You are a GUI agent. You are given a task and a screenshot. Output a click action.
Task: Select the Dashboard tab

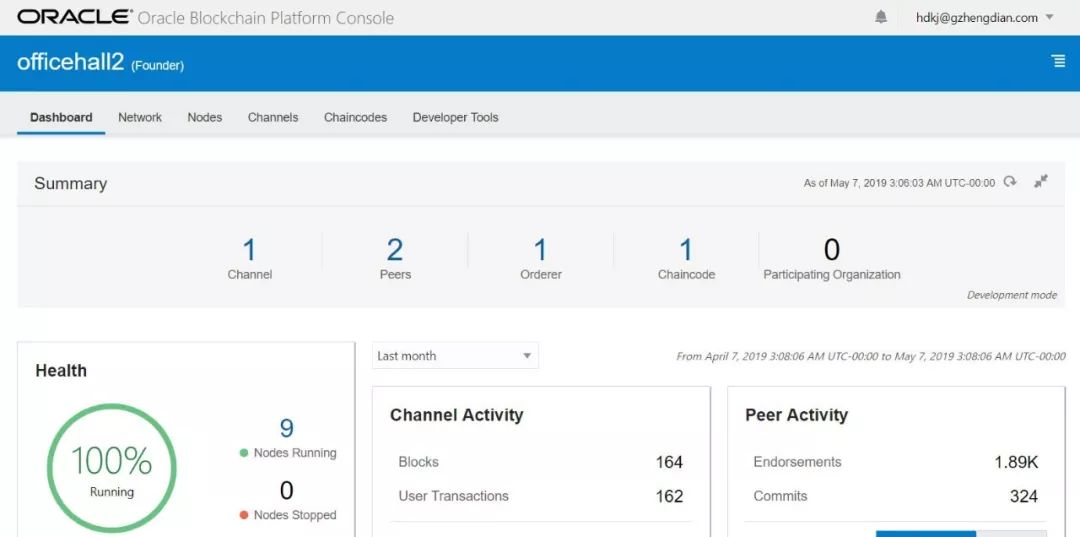(x=61, y=117)
